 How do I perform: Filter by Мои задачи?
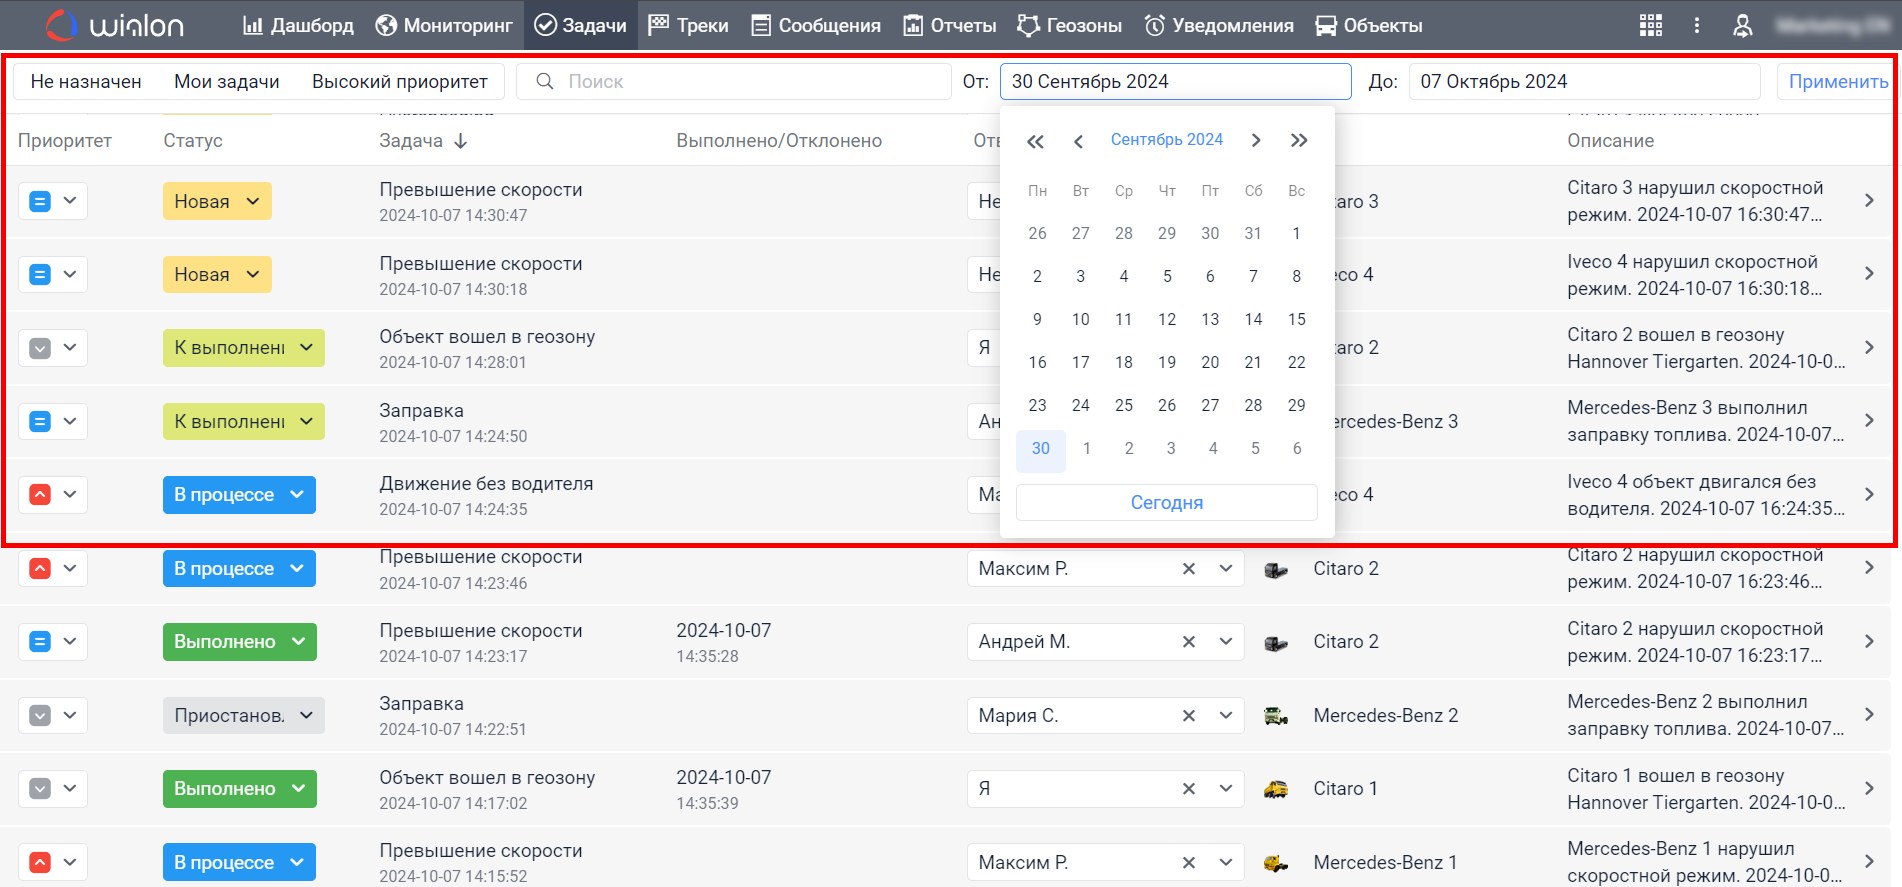[x=227, y=81]
